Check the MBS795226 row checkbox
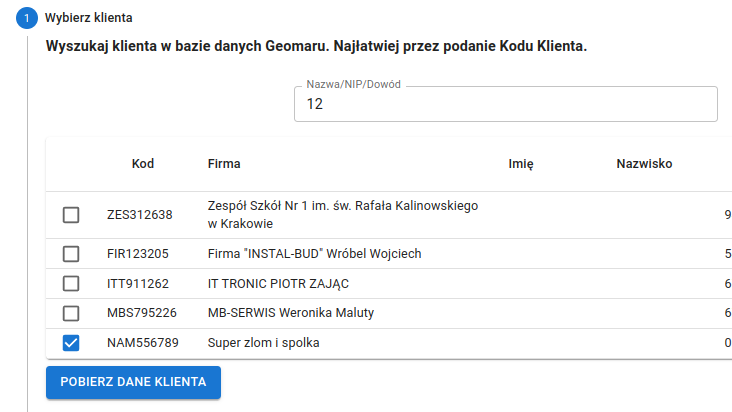 [71, 314]
